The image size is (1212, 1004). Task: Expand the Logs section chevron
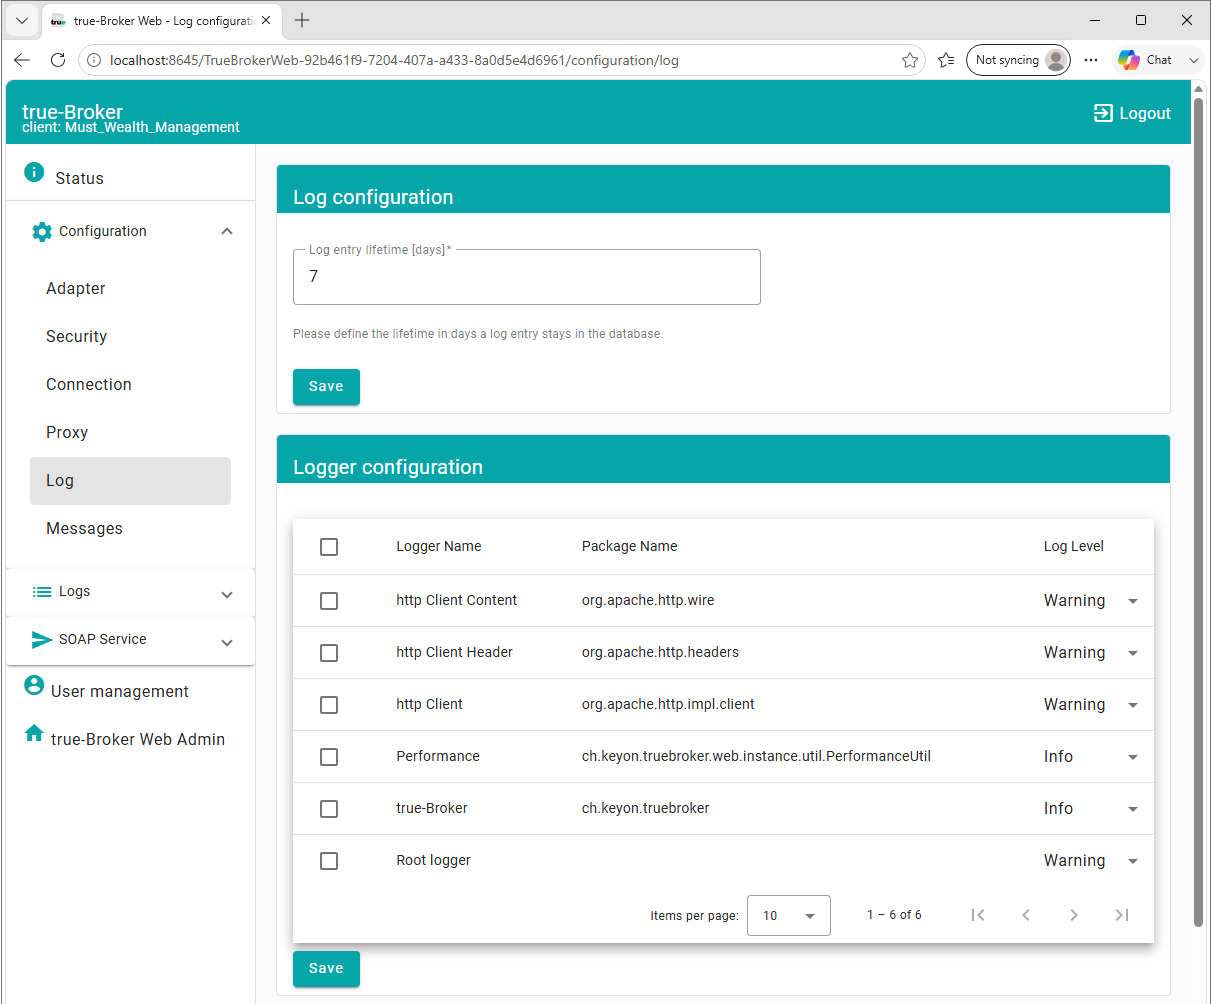(227, 595)
